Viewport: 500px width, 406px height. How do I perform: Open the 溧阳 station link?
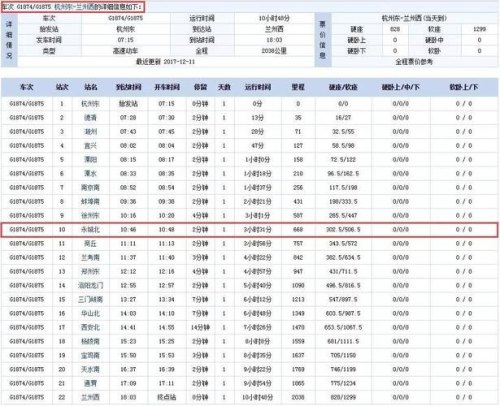90,160
